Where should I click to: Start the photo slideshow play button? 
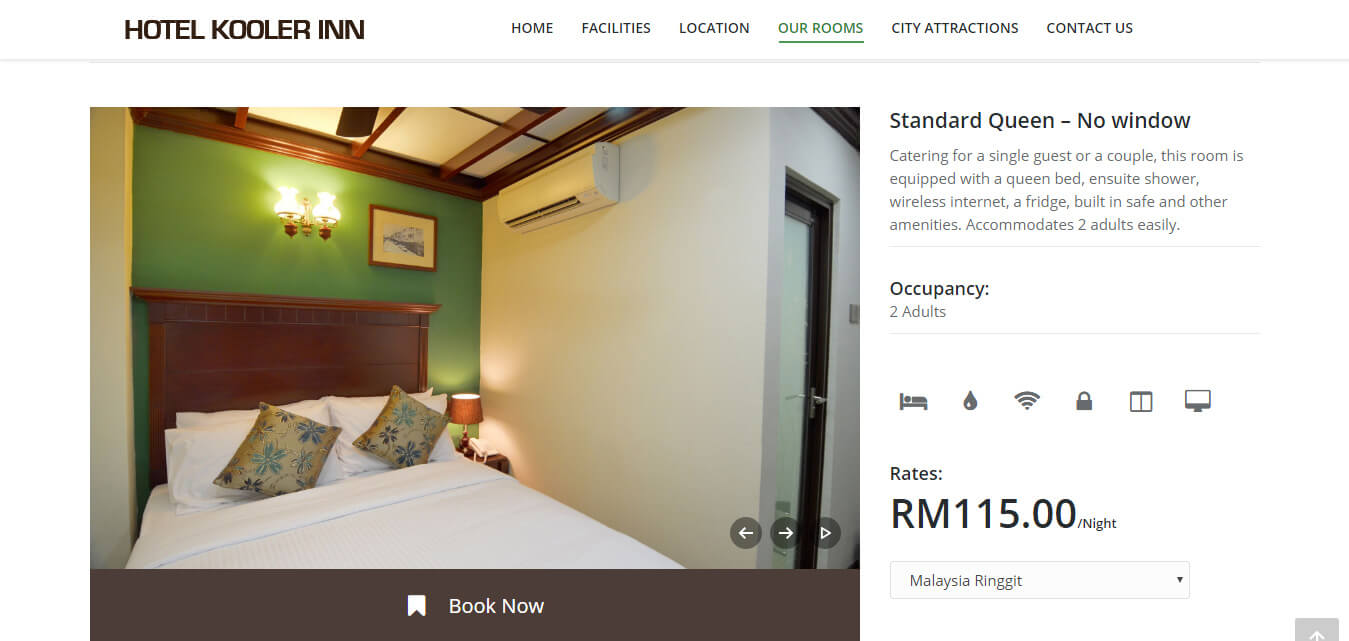click(x=825, y=533)
